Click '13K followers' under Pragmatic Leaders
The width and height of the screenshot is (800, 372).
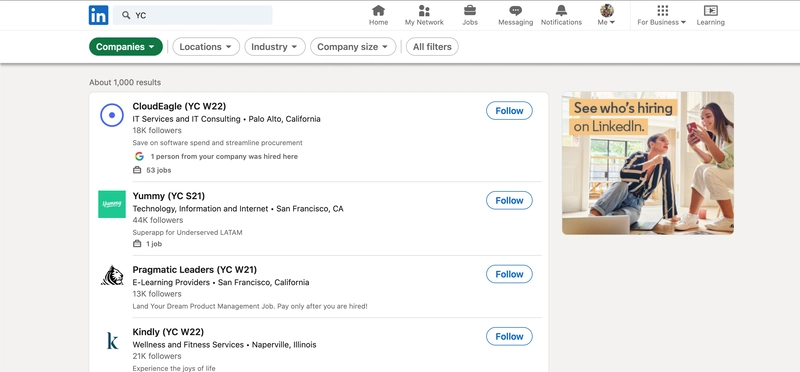tap(157, 293)
